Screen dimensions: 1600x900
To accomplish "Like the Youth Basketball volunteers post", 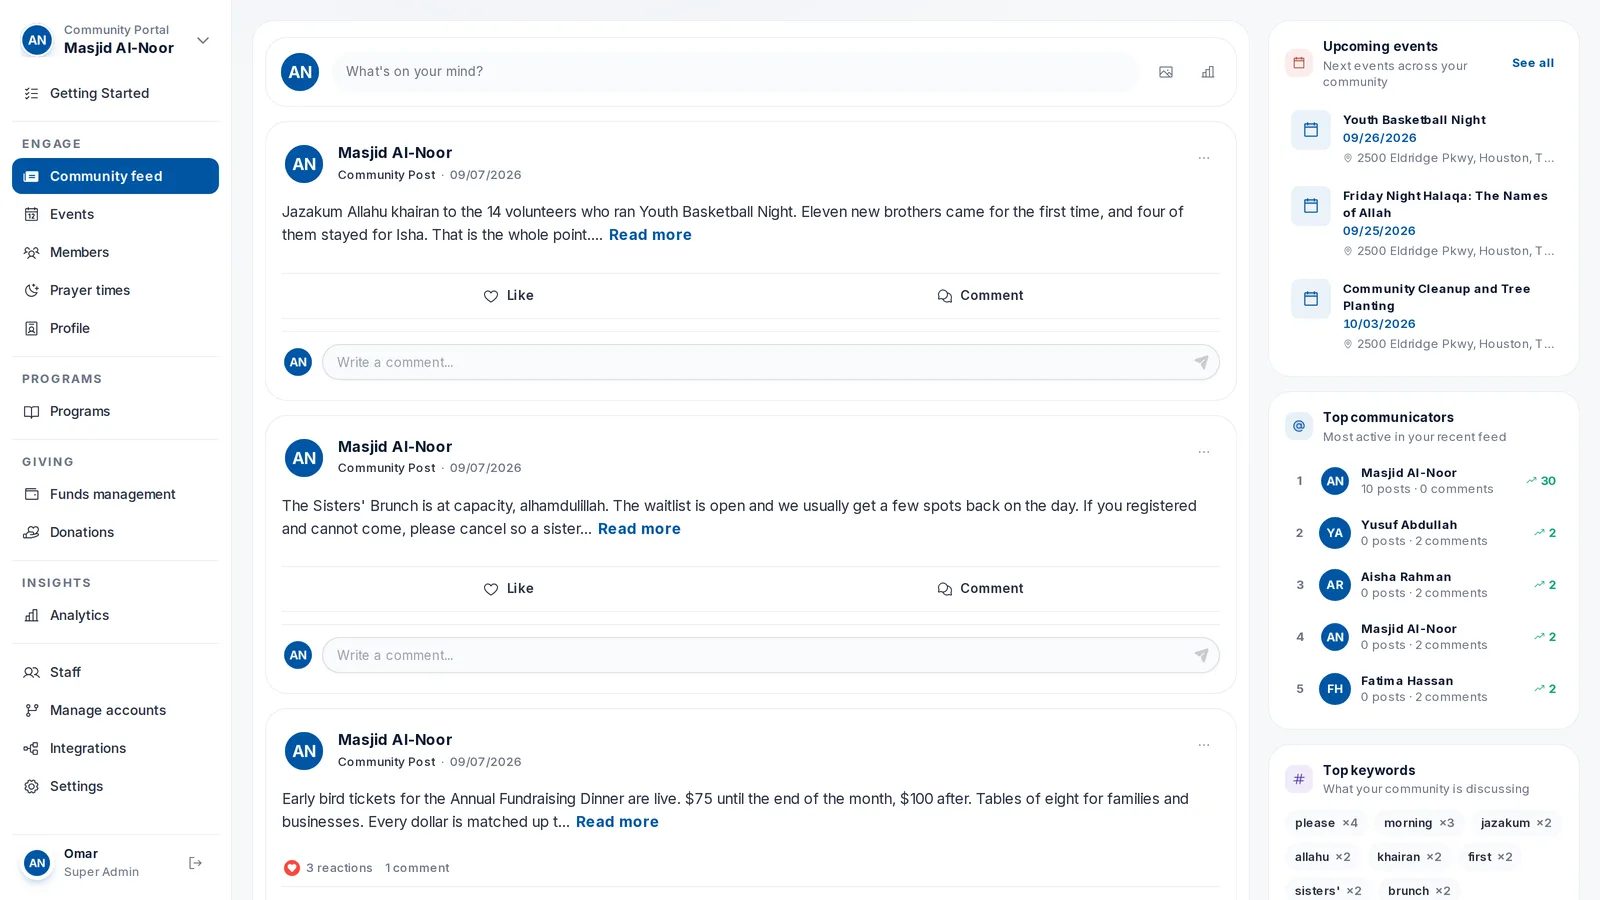I will [x=509, y=296].
